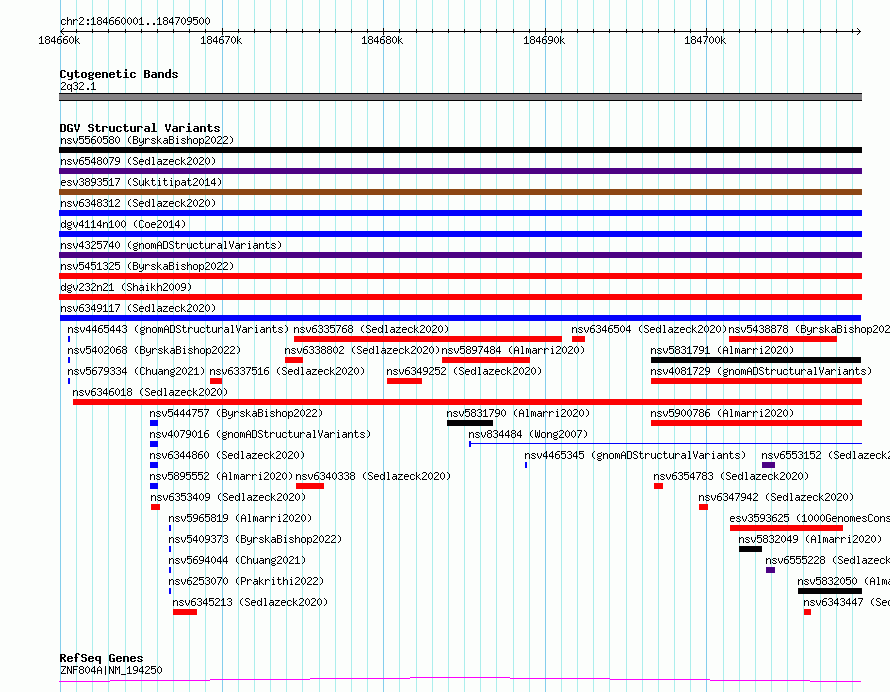
Task: Click the nsv6345213 (Sedlazeck2020) label
Action: click(250, 602)
